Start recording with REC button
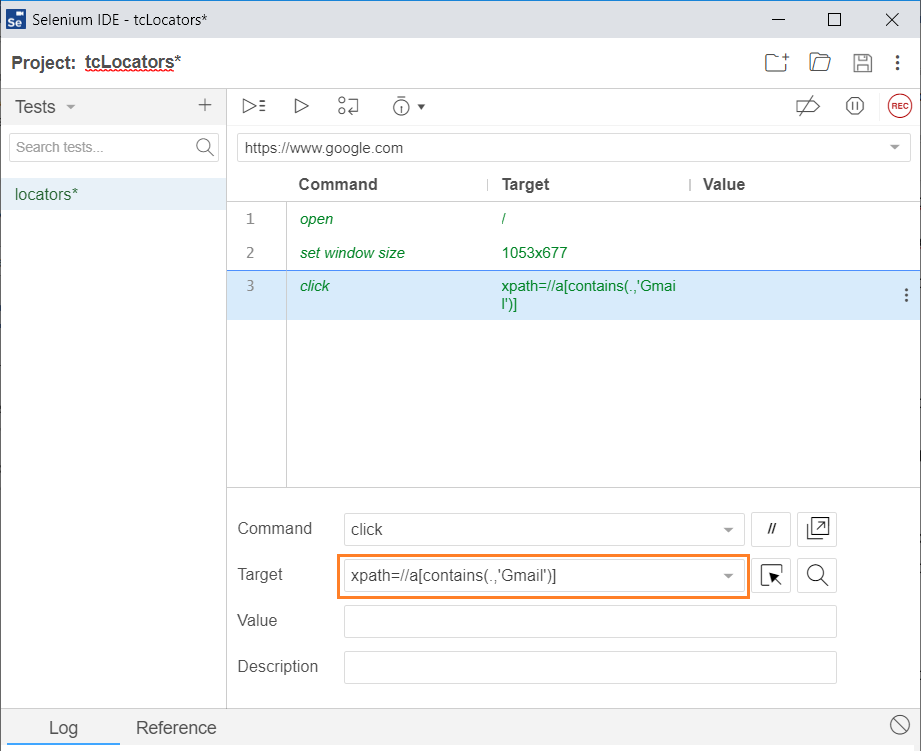This screenshot has width=923, height=751. [899, 106]
